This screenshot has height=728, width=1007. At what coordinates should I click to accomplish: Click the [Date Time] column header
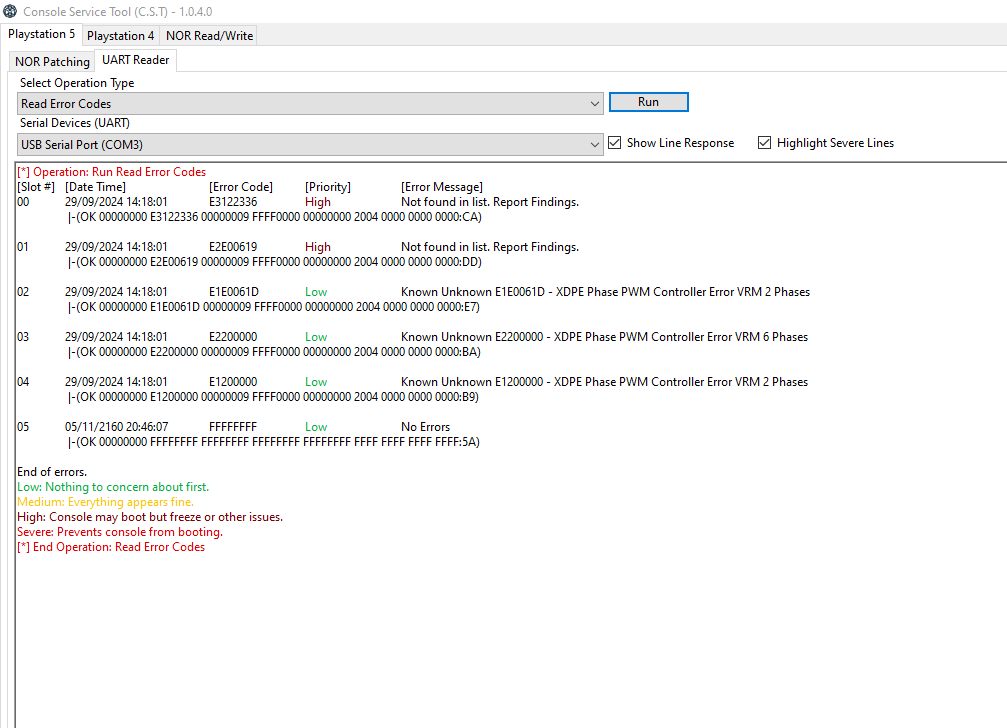pyautogui.click(x=95, y=187)
